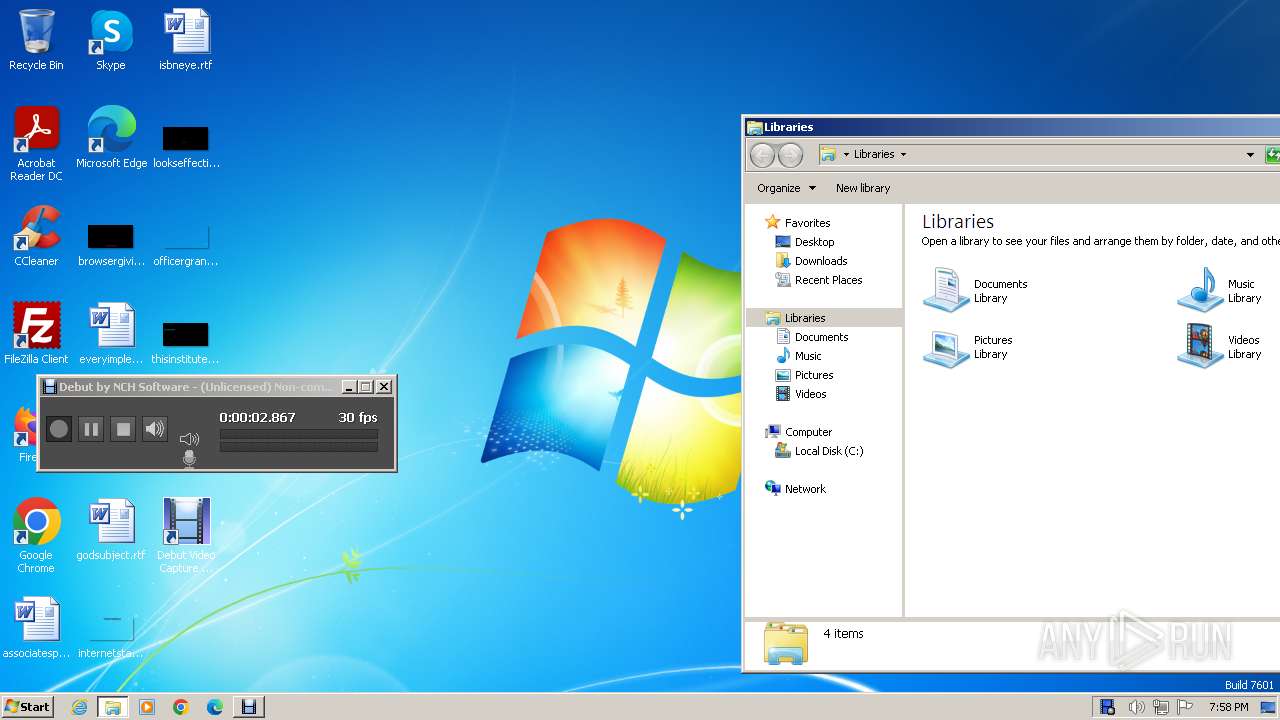Click the Record button in Debut
Image resolution: width=1280 pixels, height=720 pixels.
coord(59,429)
